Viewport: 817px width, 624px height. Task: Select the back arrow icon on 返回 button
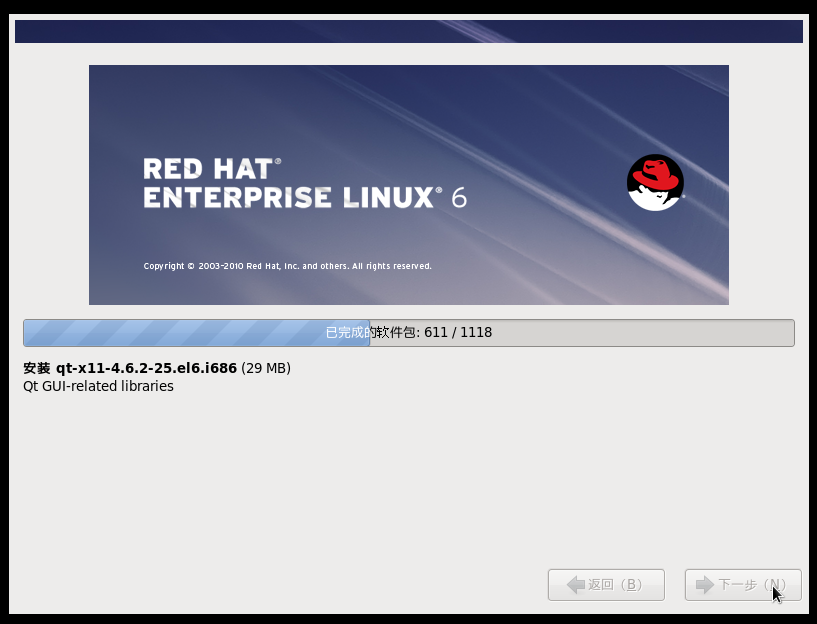point(575,585)
